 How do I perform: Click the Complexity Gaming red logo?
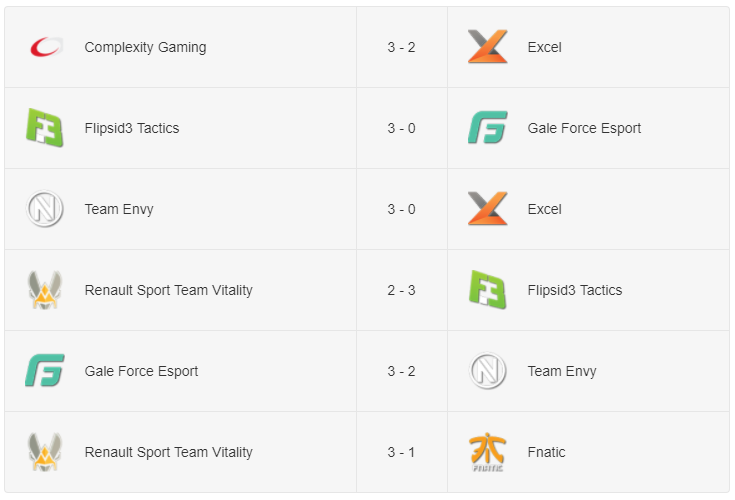[46, 47]
